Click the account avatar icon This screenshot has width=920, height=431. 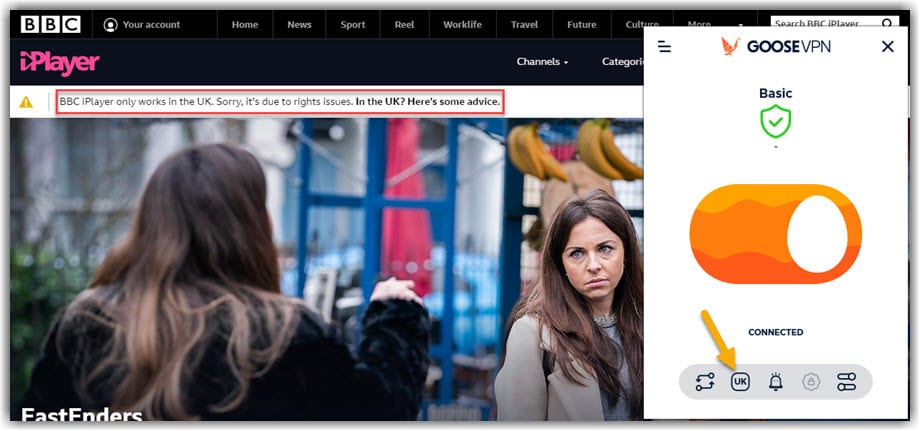(110, 25)
